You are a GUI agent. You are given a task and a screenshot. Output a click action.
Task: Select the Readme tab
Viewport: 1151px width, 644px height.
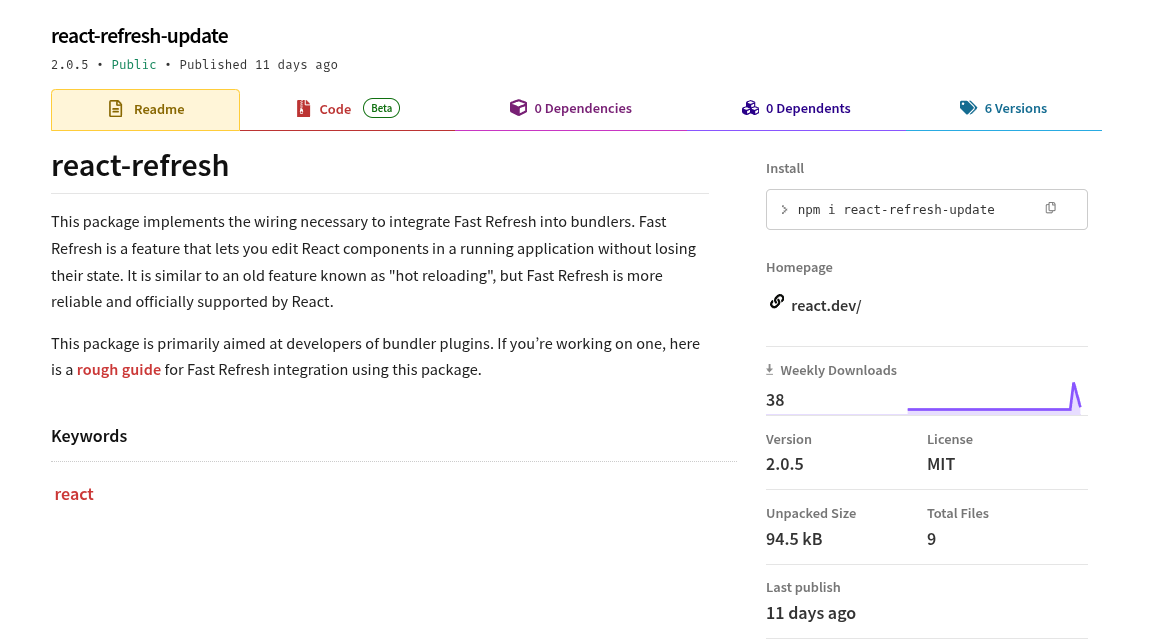[158, 108]
